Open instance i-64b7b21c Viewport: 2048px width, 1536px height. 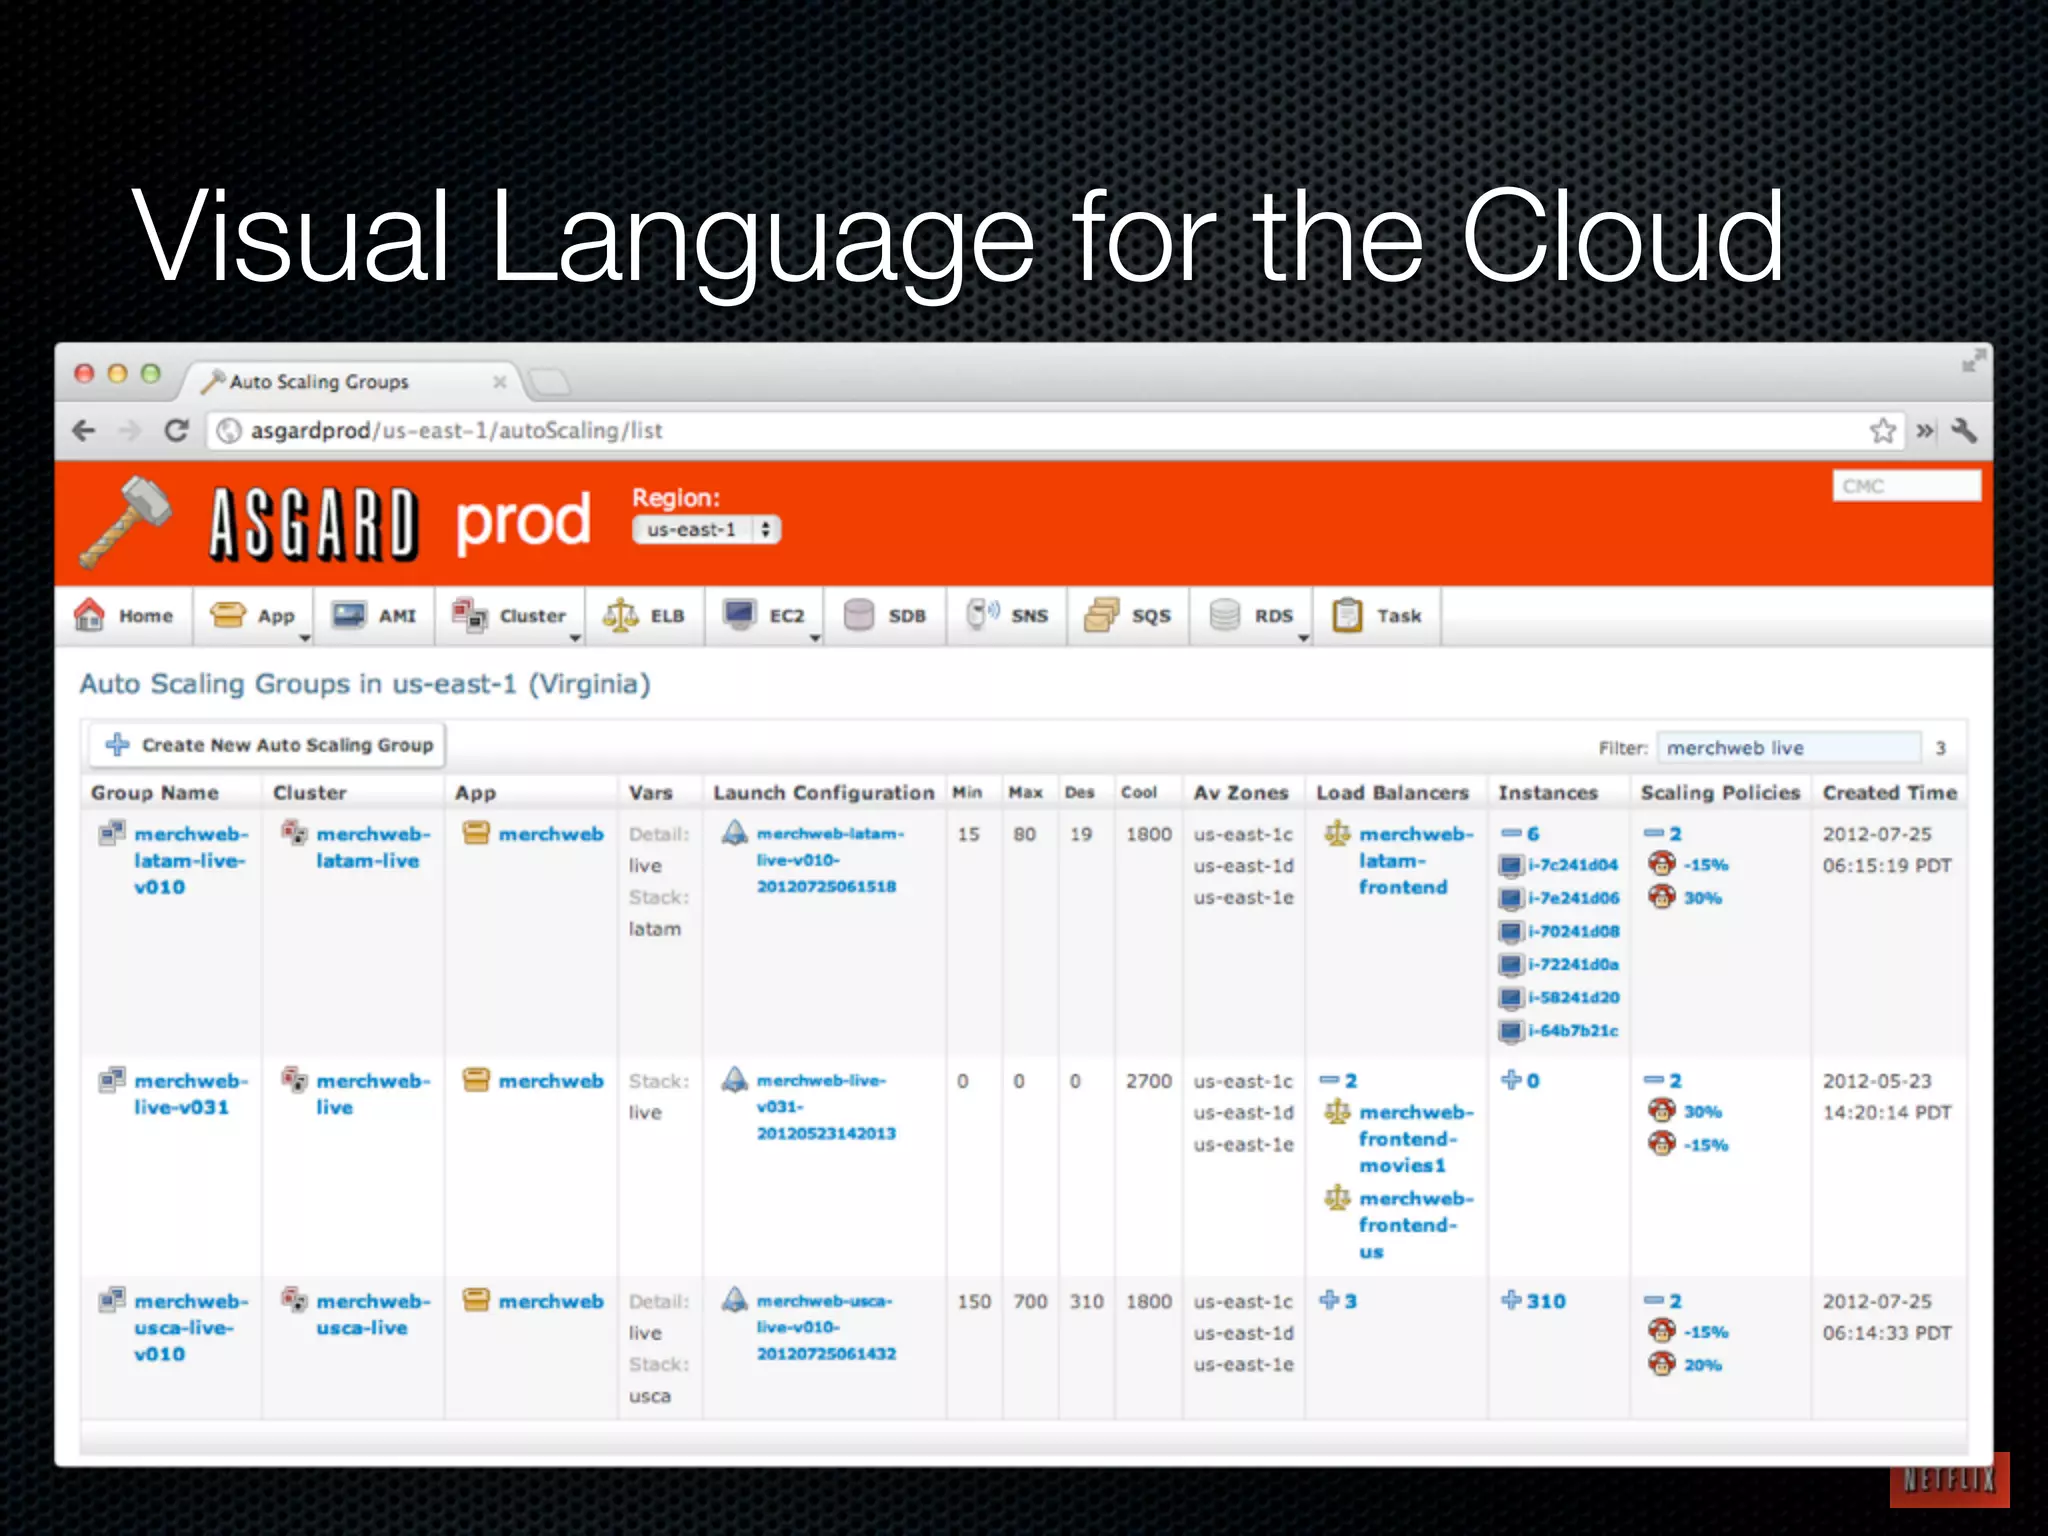pos(1573,1030)
